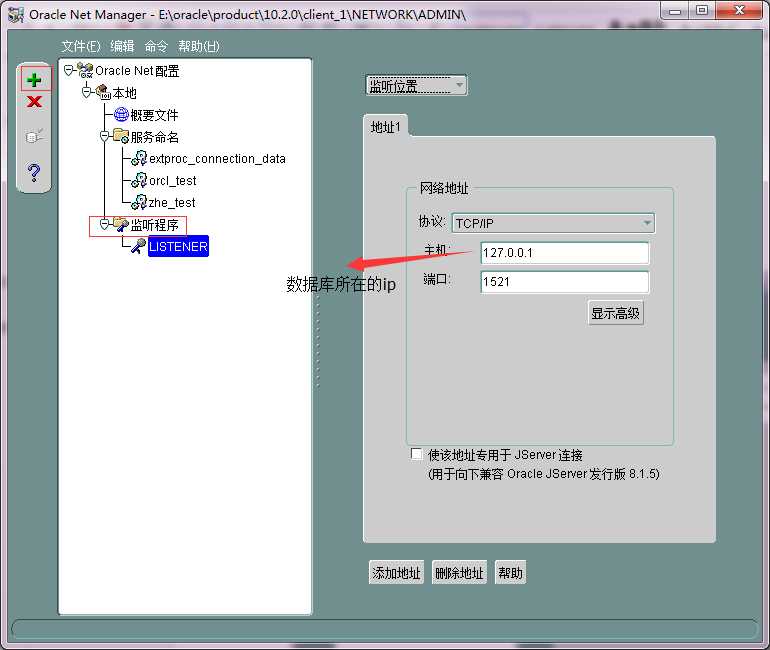
Task: Click the 添加地址 button
Action: tap(396, 572)
